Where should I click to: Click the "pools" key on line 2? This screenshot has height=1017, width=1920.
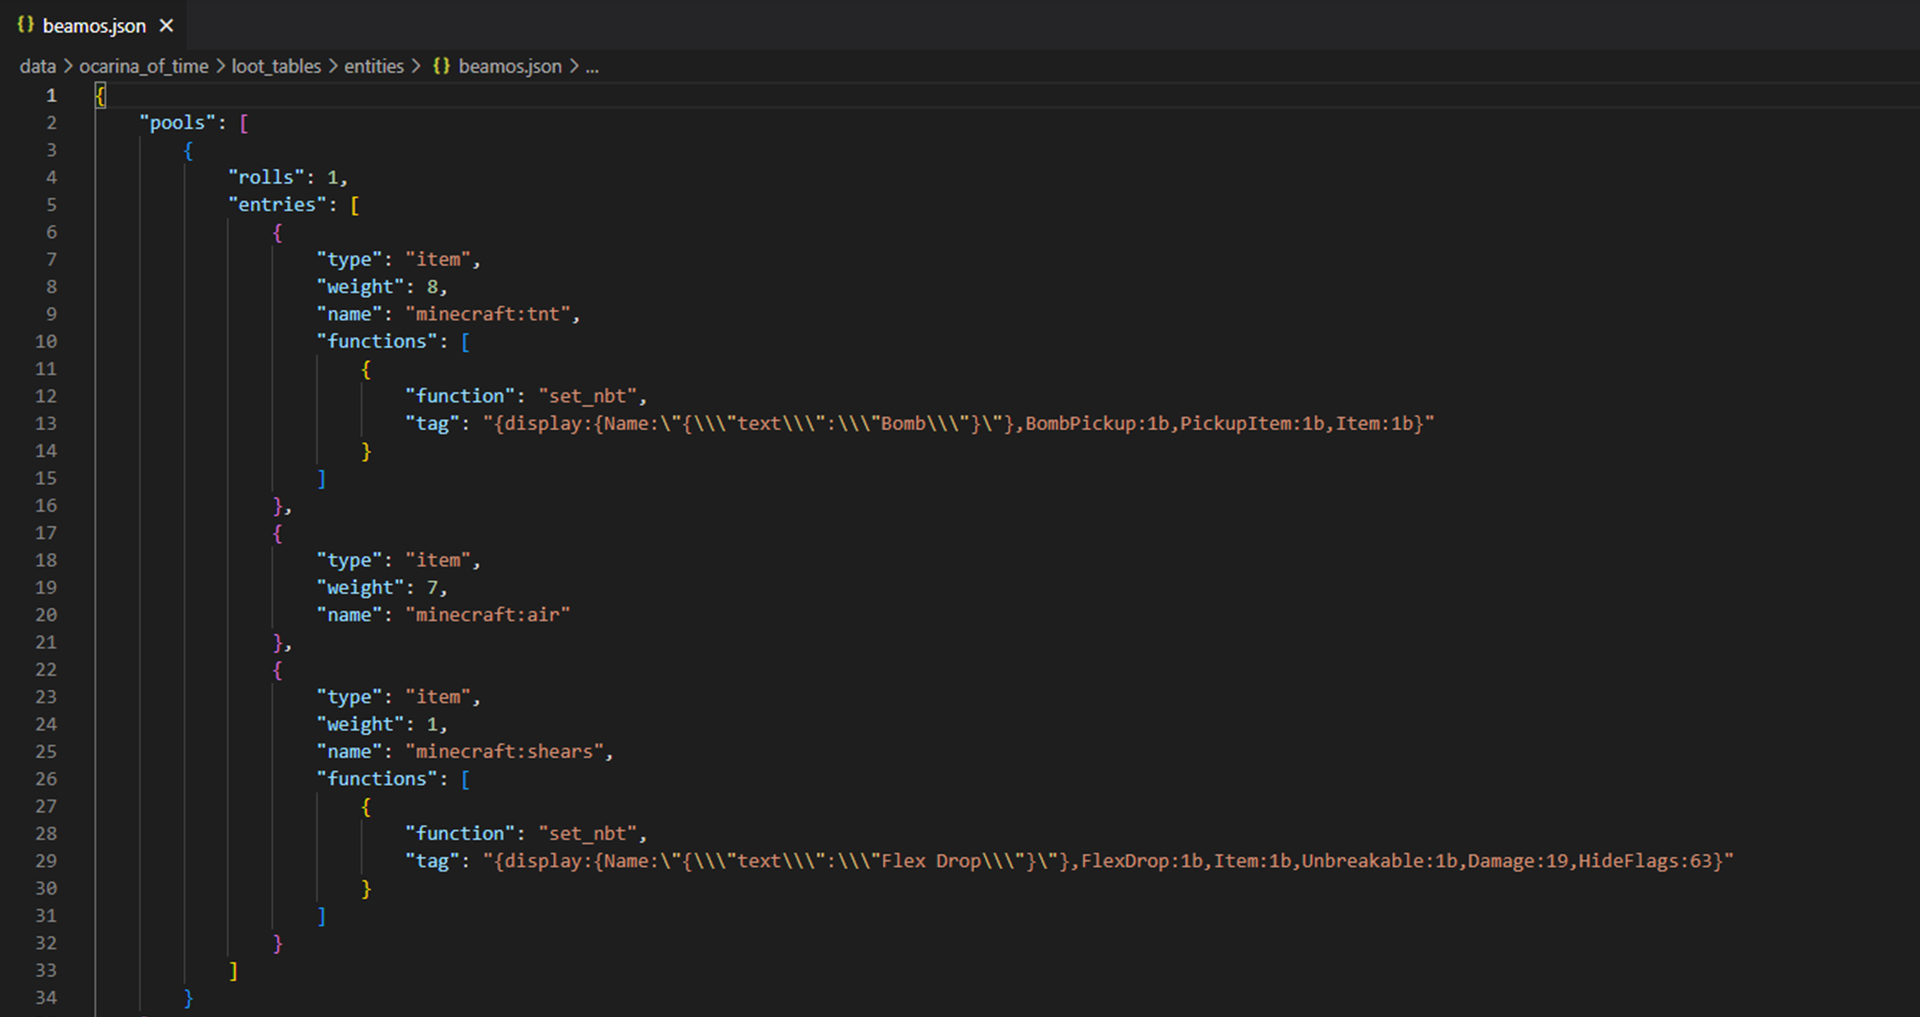pyautogui.click(x=178, y=123)
